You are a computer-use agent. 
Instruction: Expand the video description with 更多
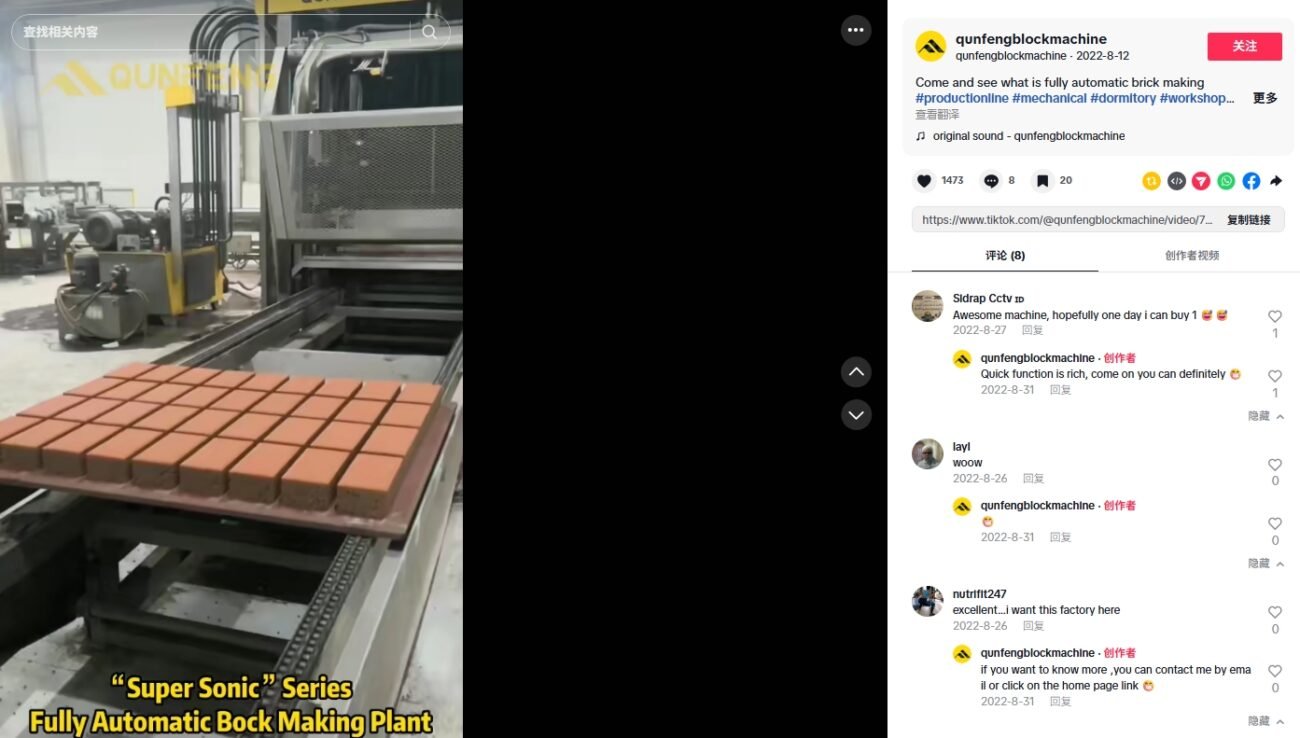click(x=1265, y=98)
